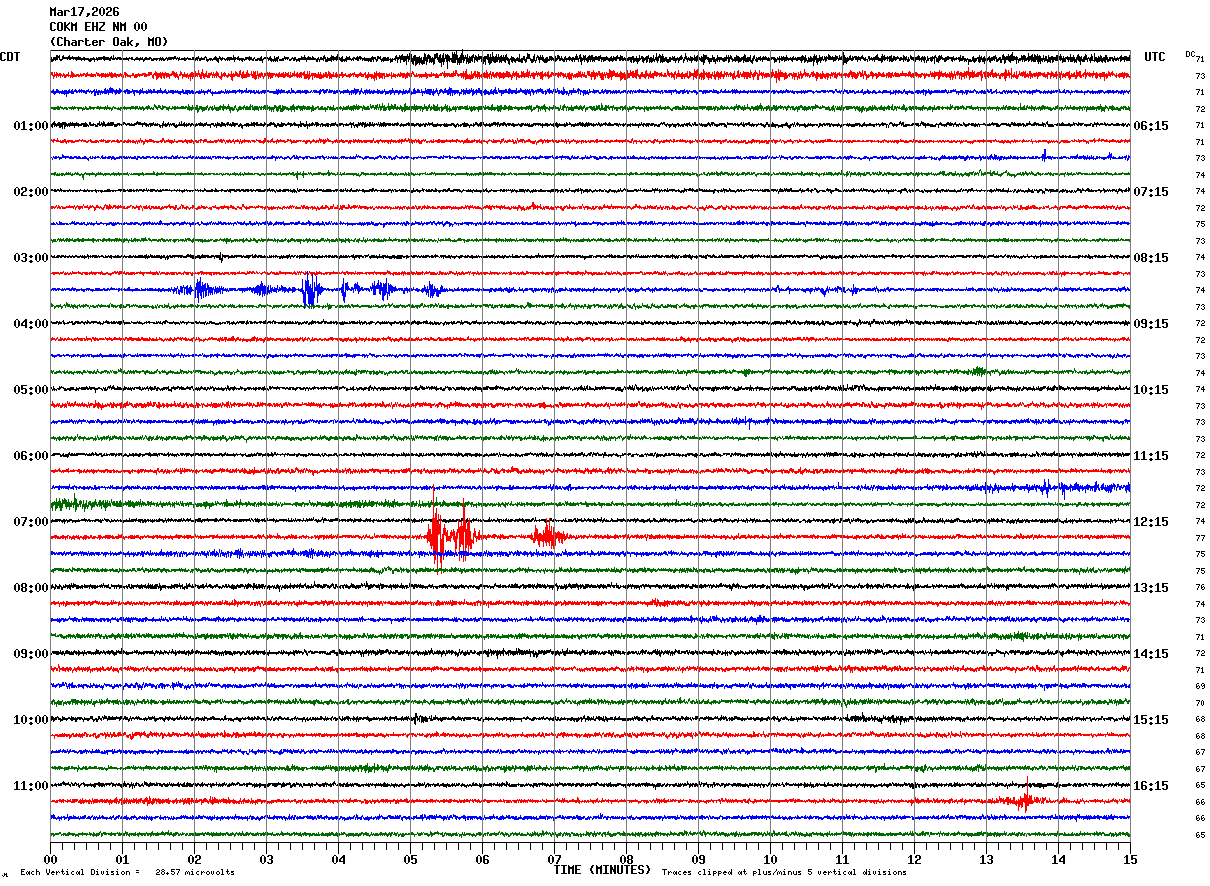Select the 11:00 CDT row label
Image resolution: width=1210 pixels, height=886 pixels.
point(31,786)
